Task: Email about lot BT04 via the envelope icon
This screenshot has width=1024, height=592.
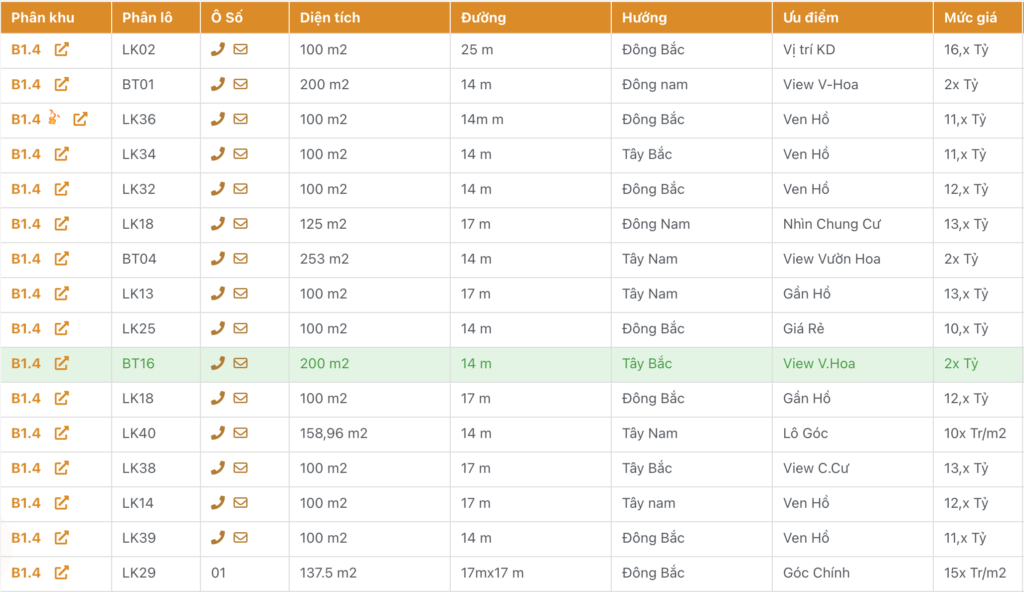Action: click(x=241, y=259)
